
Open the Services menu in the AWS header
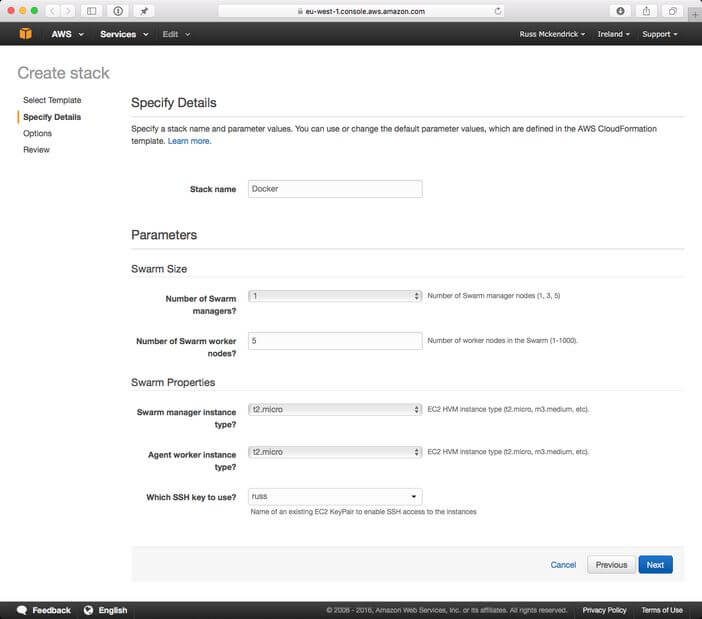pyautogui.click(x=123, y=34)
